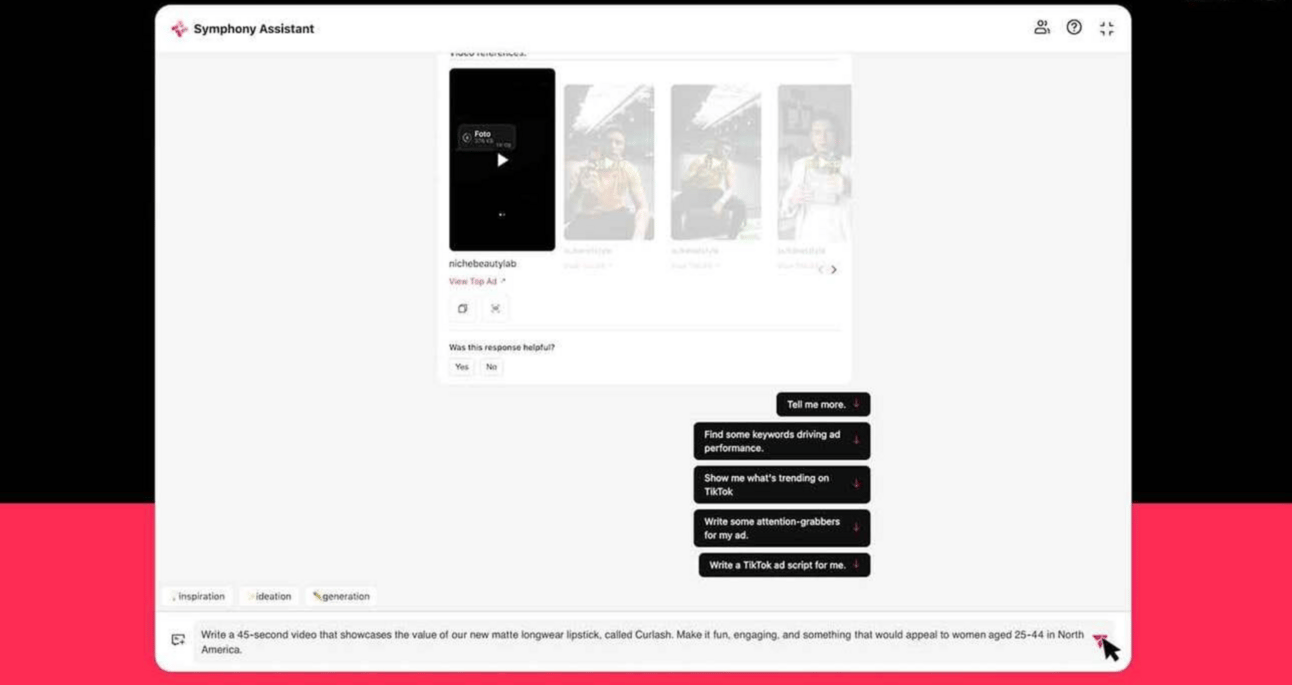The height and width of the screenshot is (685, 1292).
Task: Select the inspiration tab
Action: click(x=198, y=596)
